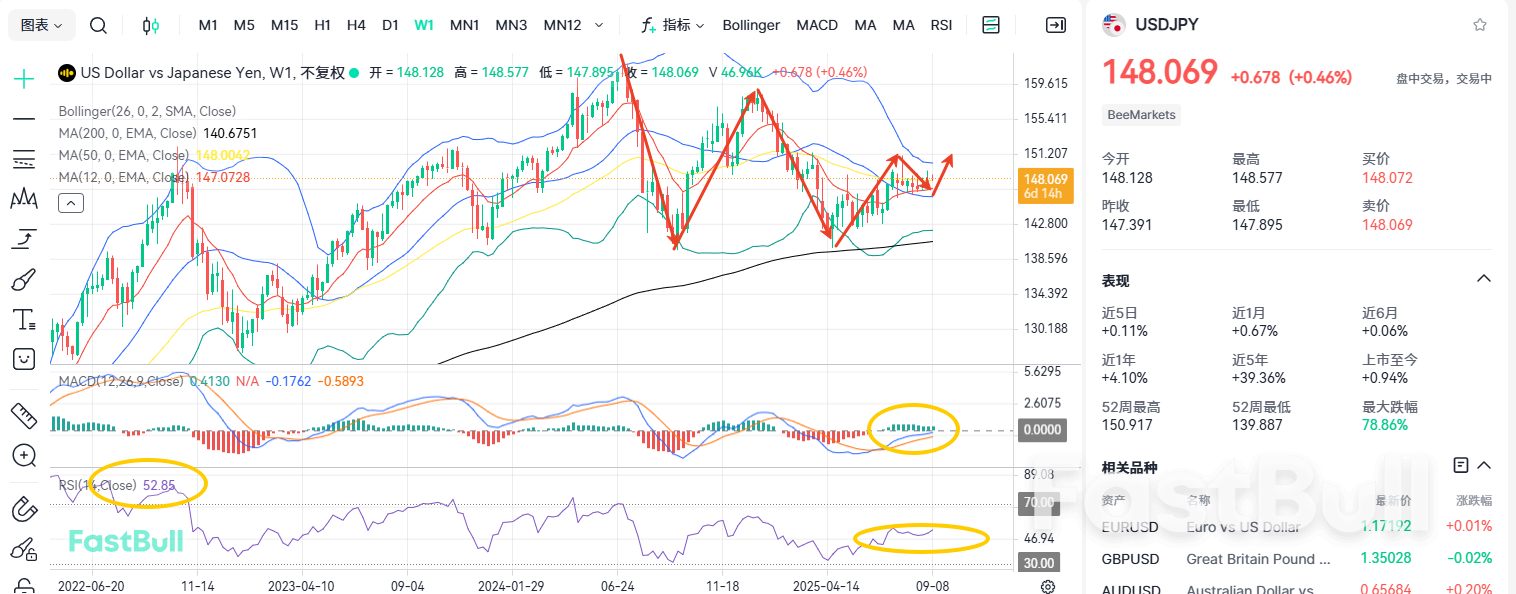This screenshot has height=594, width=1516.
Task: Add USDJPY to favorites with star
Action: pyautogui.click(x=1480, y=25)
